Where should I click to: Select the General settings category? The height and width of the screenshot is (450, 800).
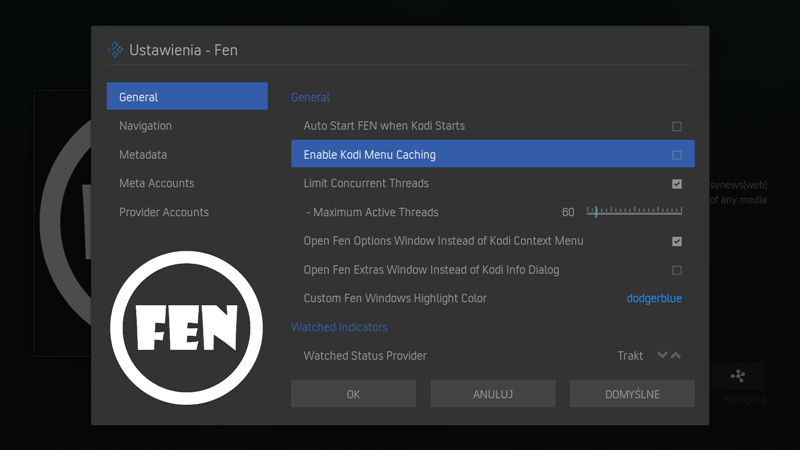(187, 96)
